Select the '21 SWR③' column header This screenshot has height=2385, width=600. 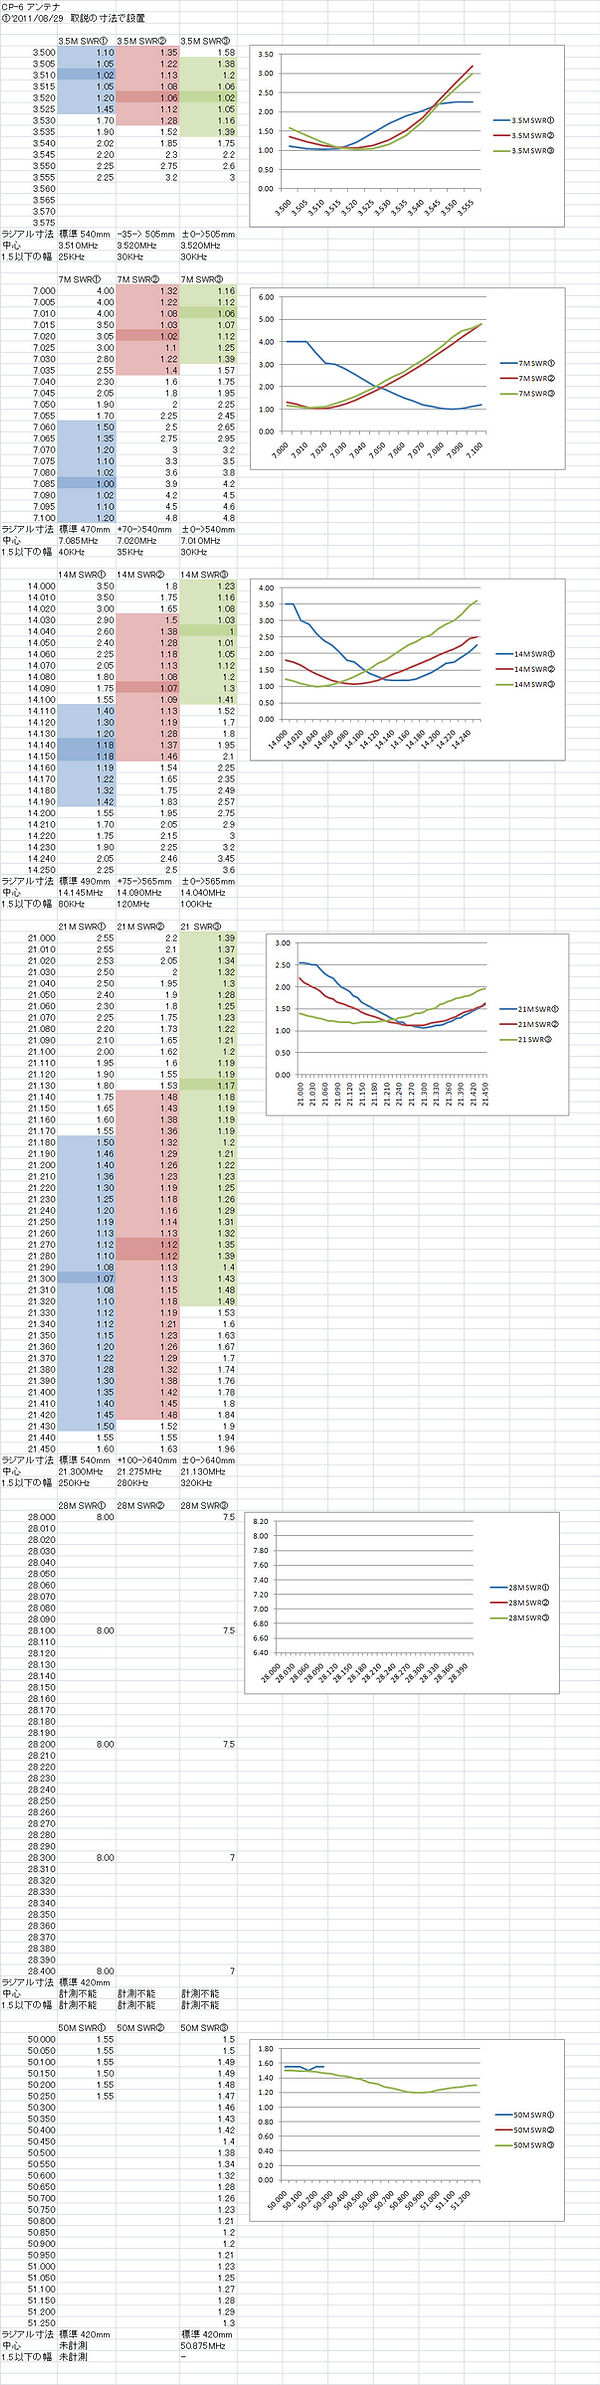point(200,926)
